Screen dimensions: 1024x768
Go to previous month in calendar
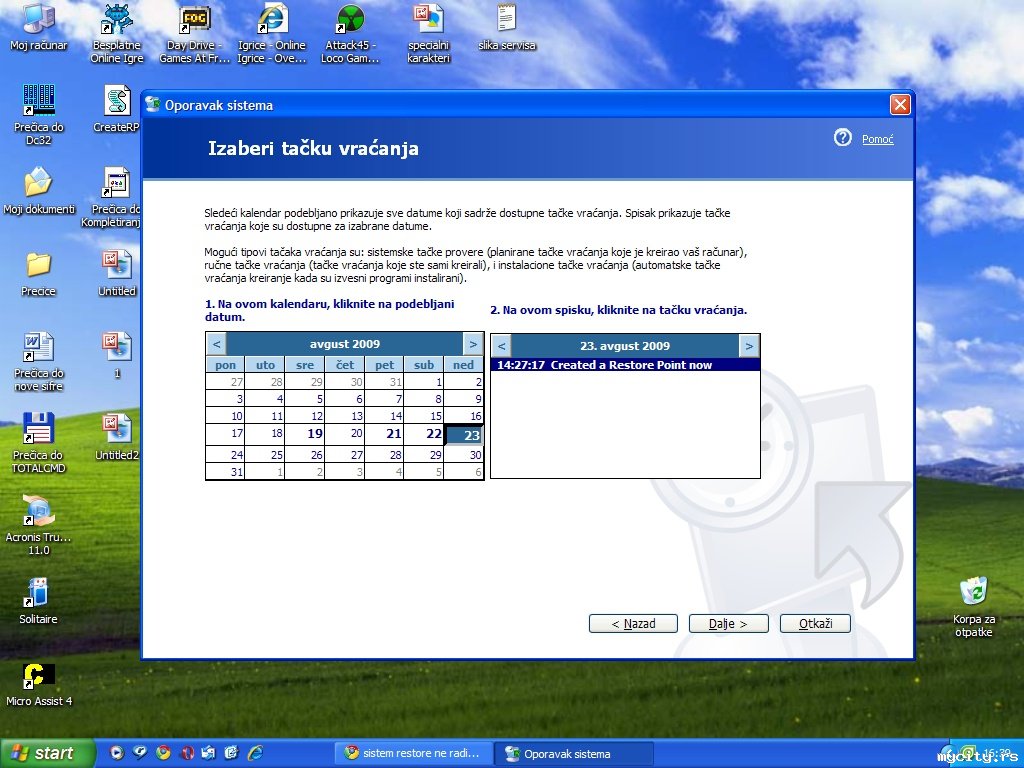217,344
